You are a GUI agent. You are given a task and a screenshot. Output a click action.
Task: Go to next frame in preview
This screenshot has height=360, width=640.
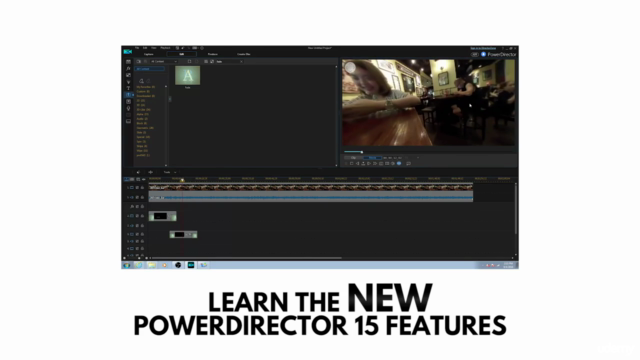click(x=369, y=163)
